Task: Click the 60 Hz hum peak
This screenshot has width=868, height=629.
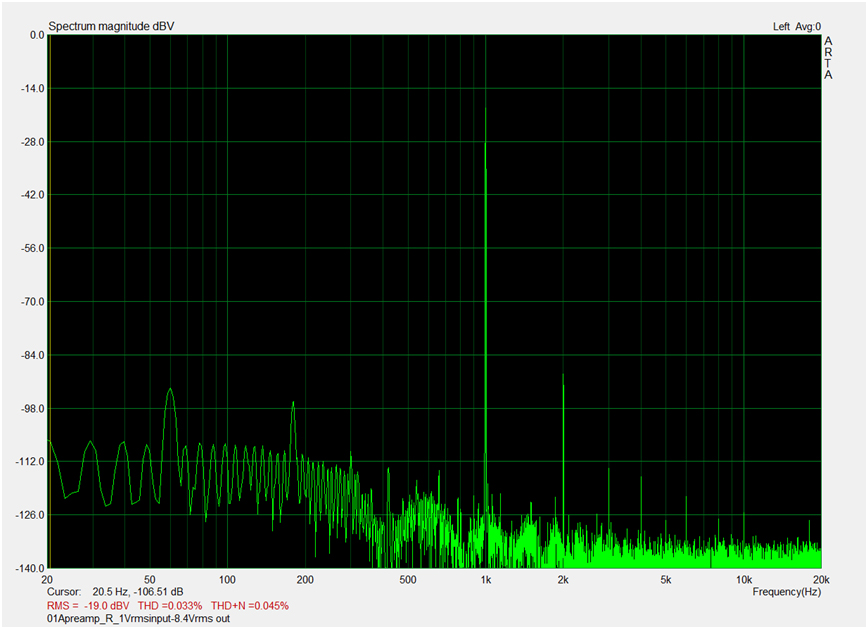Action: click(x=170, y=390)
